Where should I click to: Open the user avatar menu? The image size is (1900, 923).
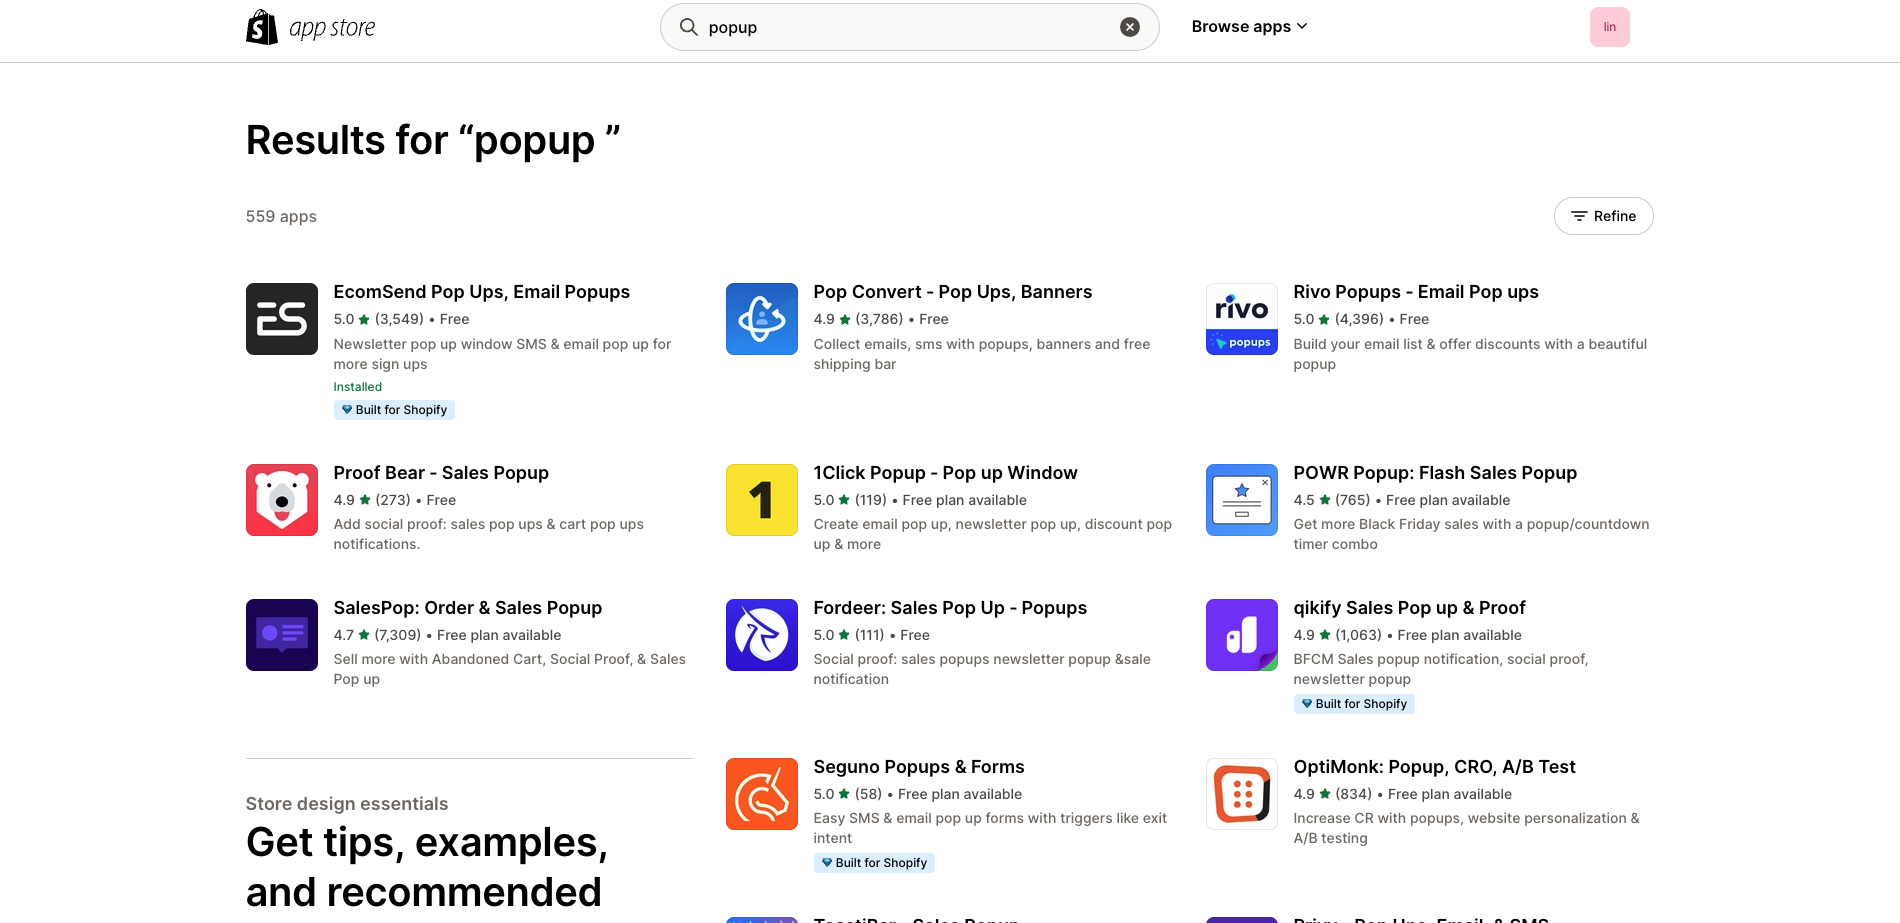1610,27
